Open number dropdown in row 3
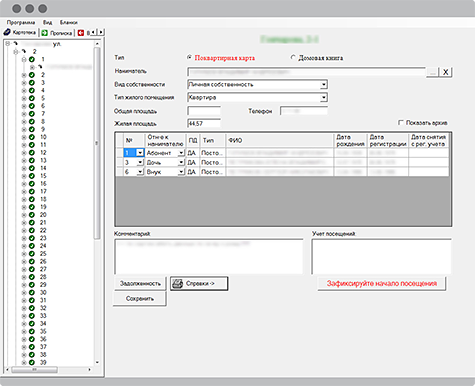Screen dimensions: 475x386 [140, 162]
